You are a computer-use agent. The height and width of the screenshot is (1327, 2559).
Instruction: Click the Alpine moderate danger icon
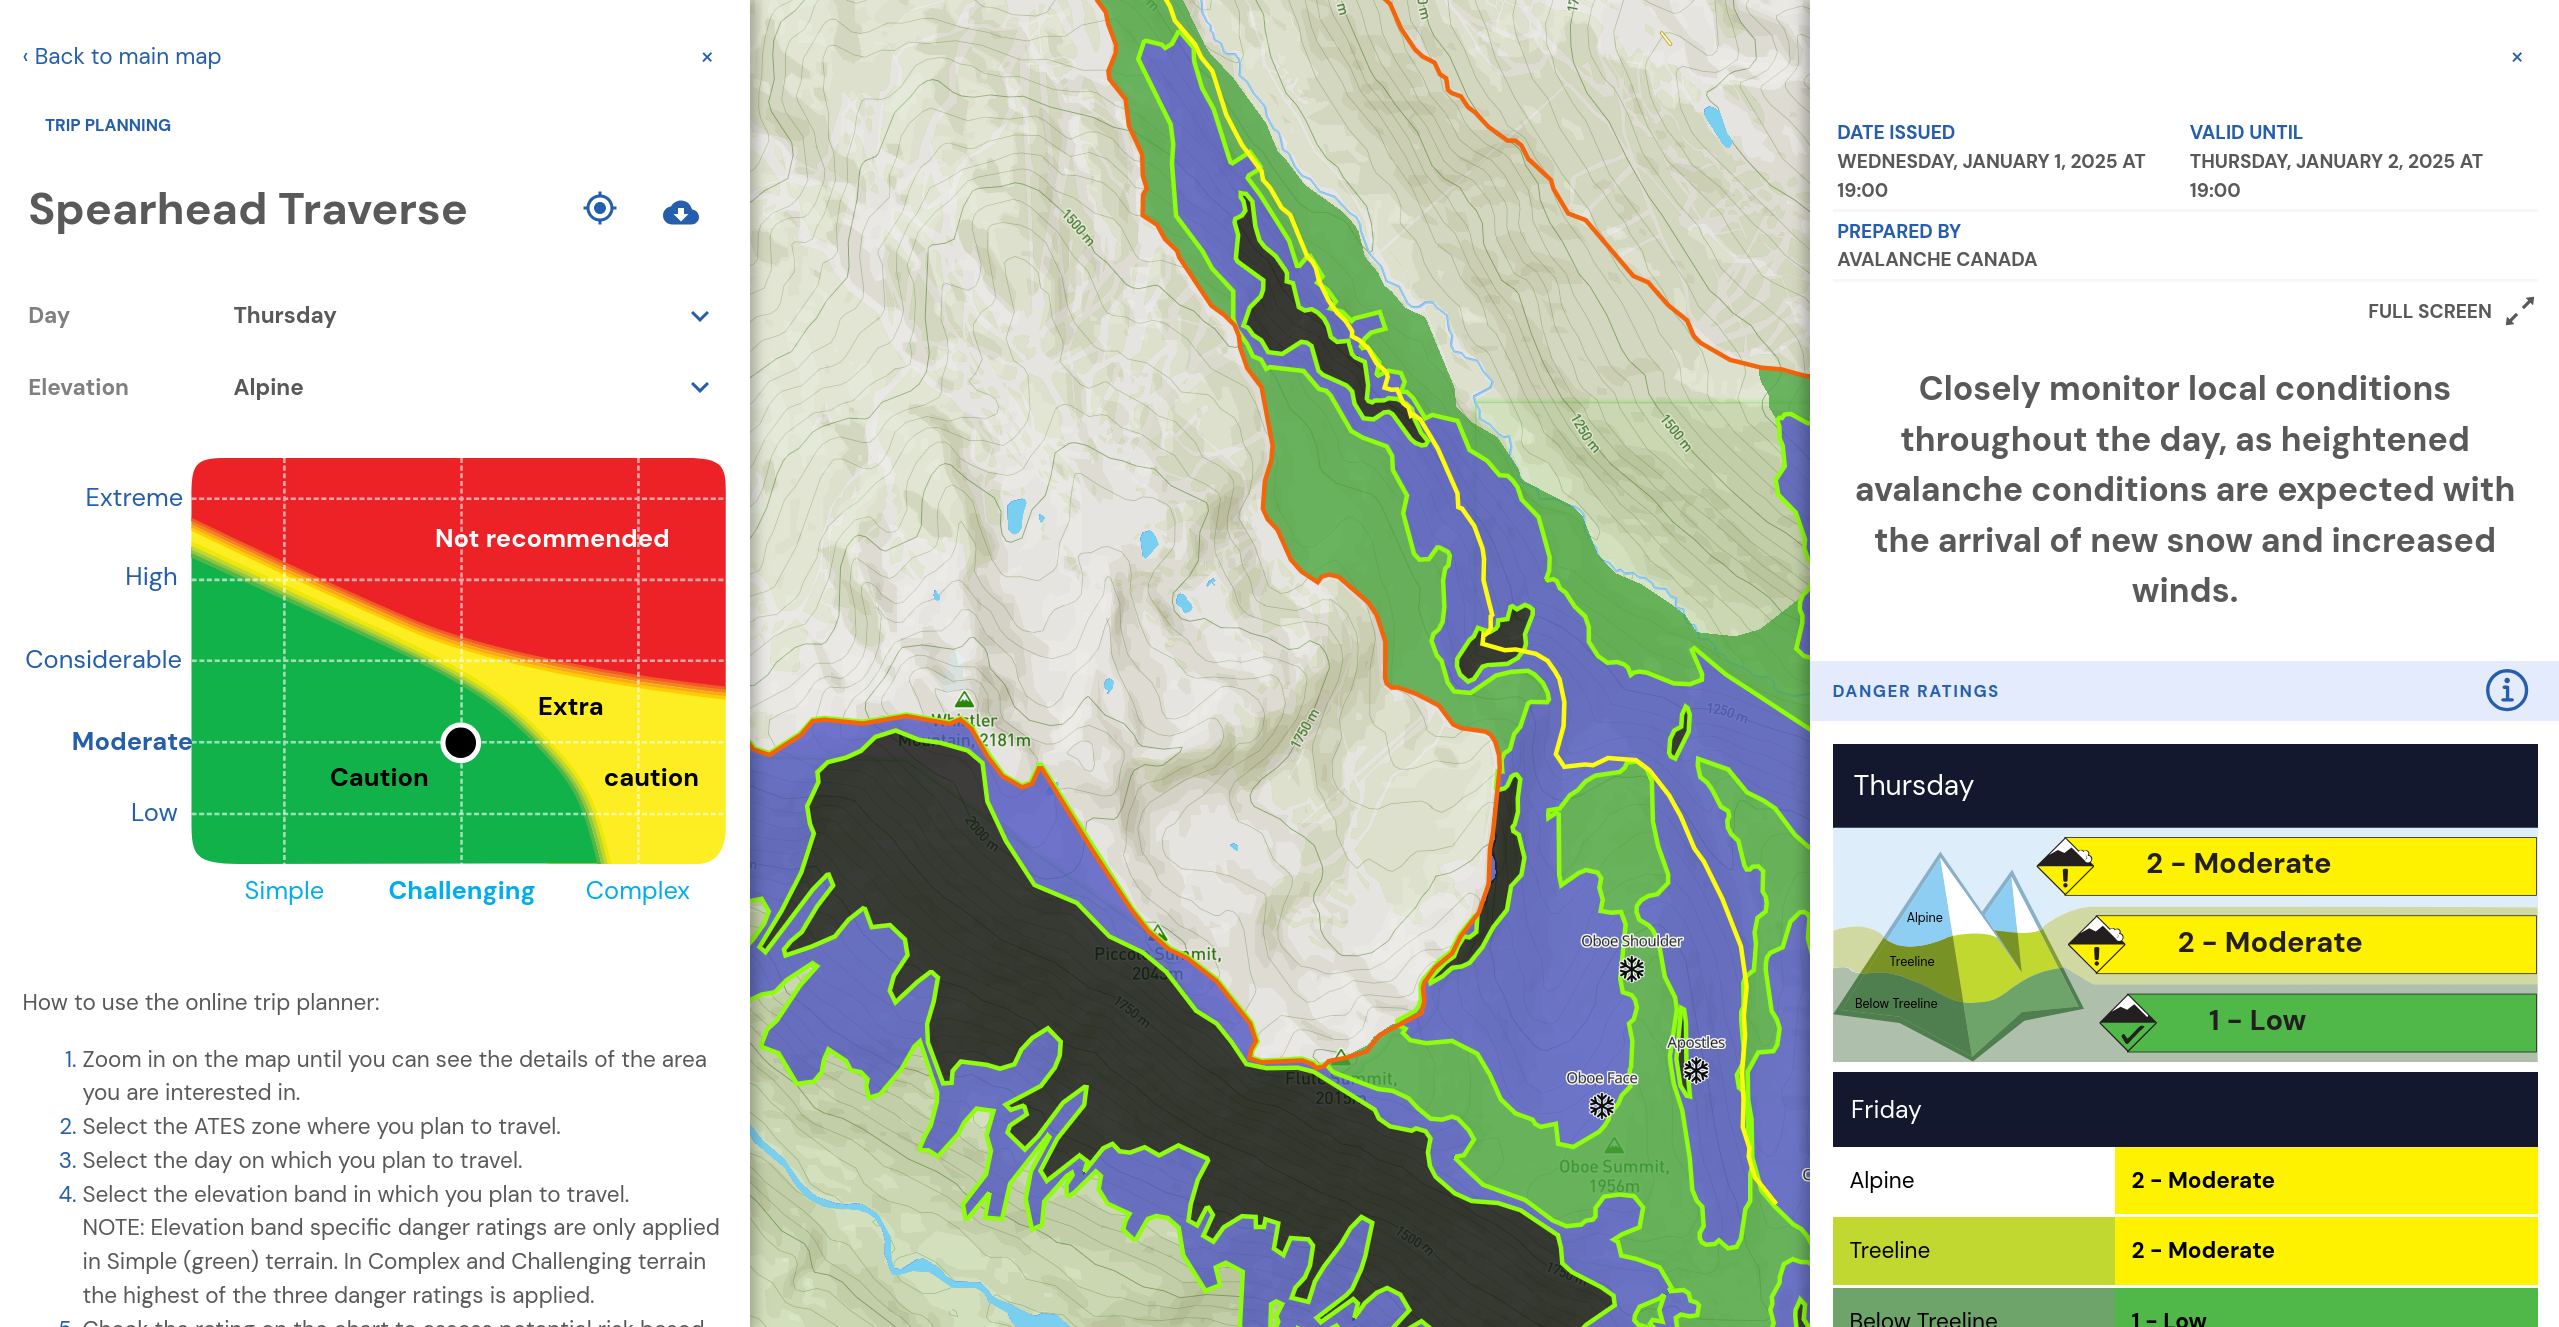coord(2065,865)
